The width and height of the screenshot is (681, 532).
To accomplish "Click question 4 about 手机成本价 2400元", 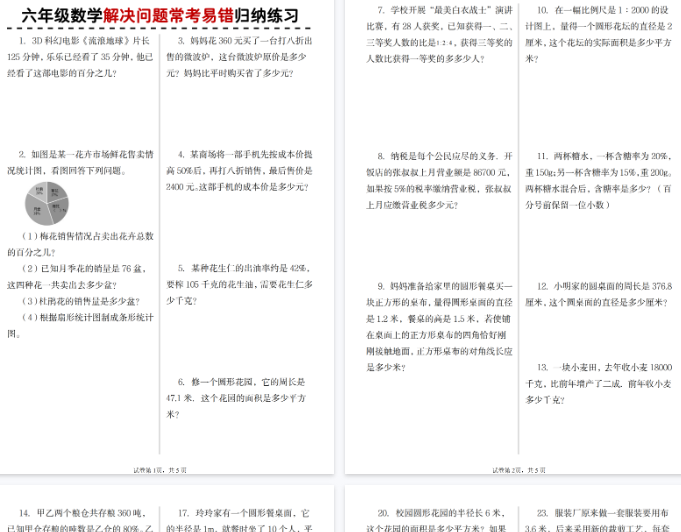I will click(239, 171).
